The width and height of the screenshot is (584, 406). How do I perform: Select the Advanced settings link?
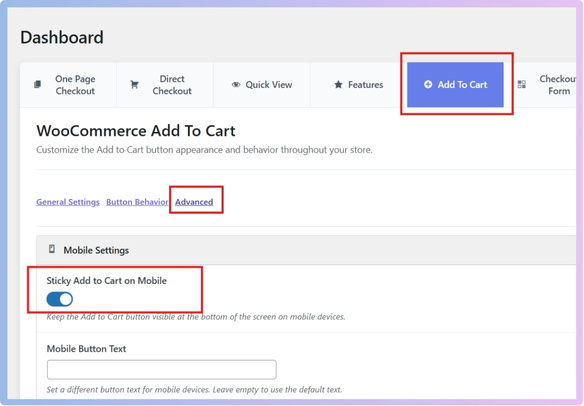point(194,202)
